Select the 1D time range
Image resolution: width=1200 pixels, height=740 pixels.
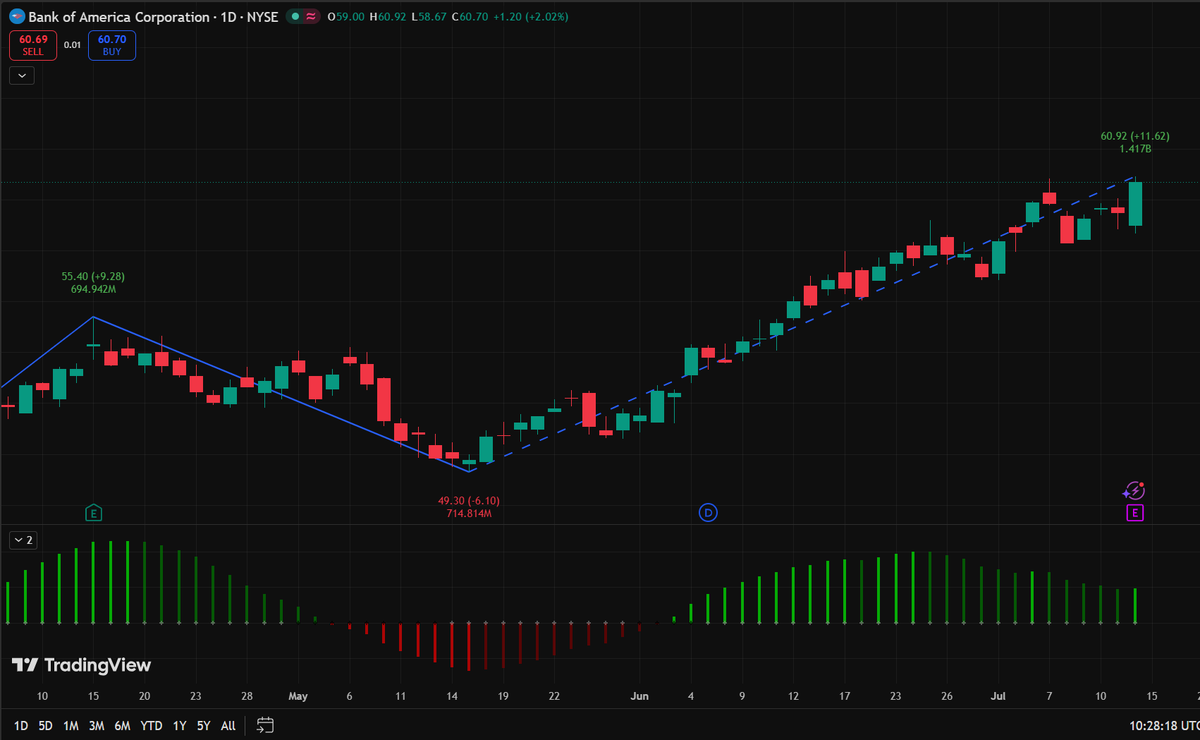(x=21, y=725)
